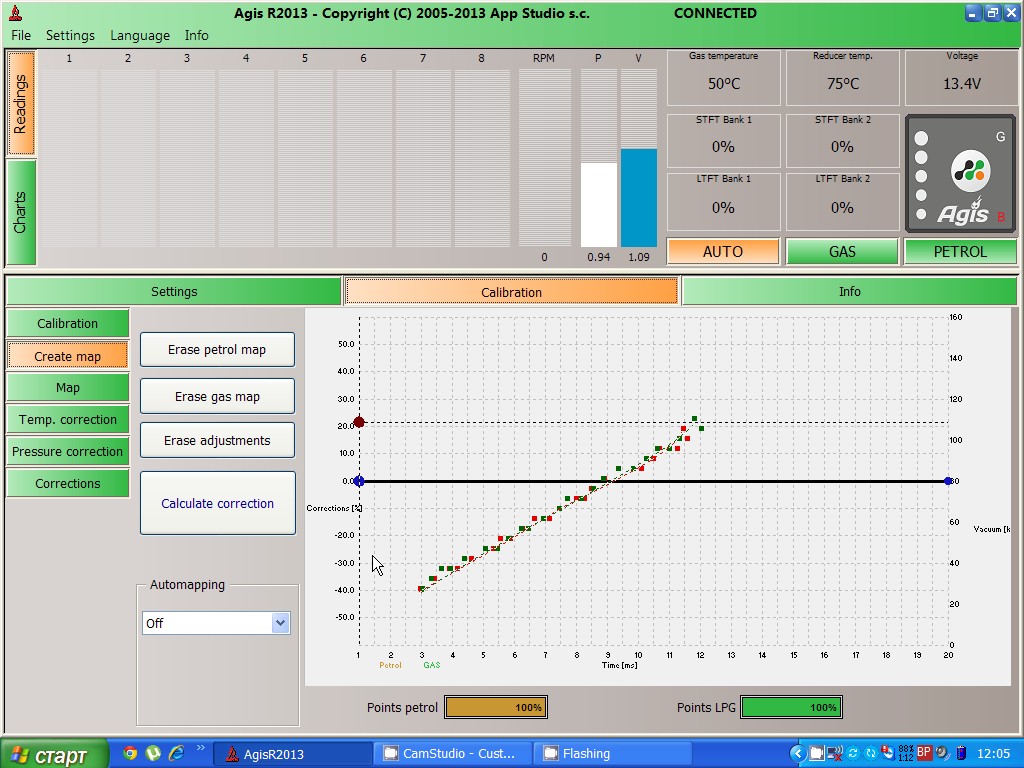Click the Agis switch round logo button
This screenshot has width=1024, height=768.
pos(968,171)
